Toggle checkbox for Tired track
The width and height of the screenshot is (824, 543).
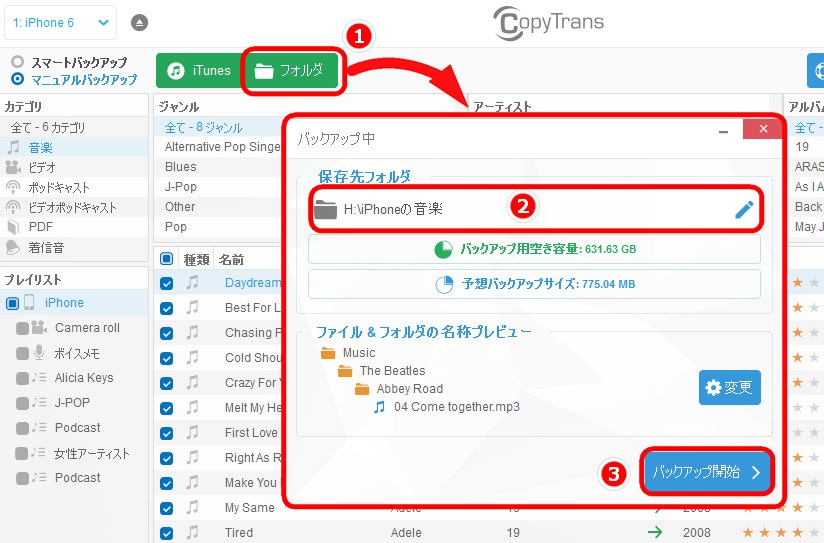167,533
